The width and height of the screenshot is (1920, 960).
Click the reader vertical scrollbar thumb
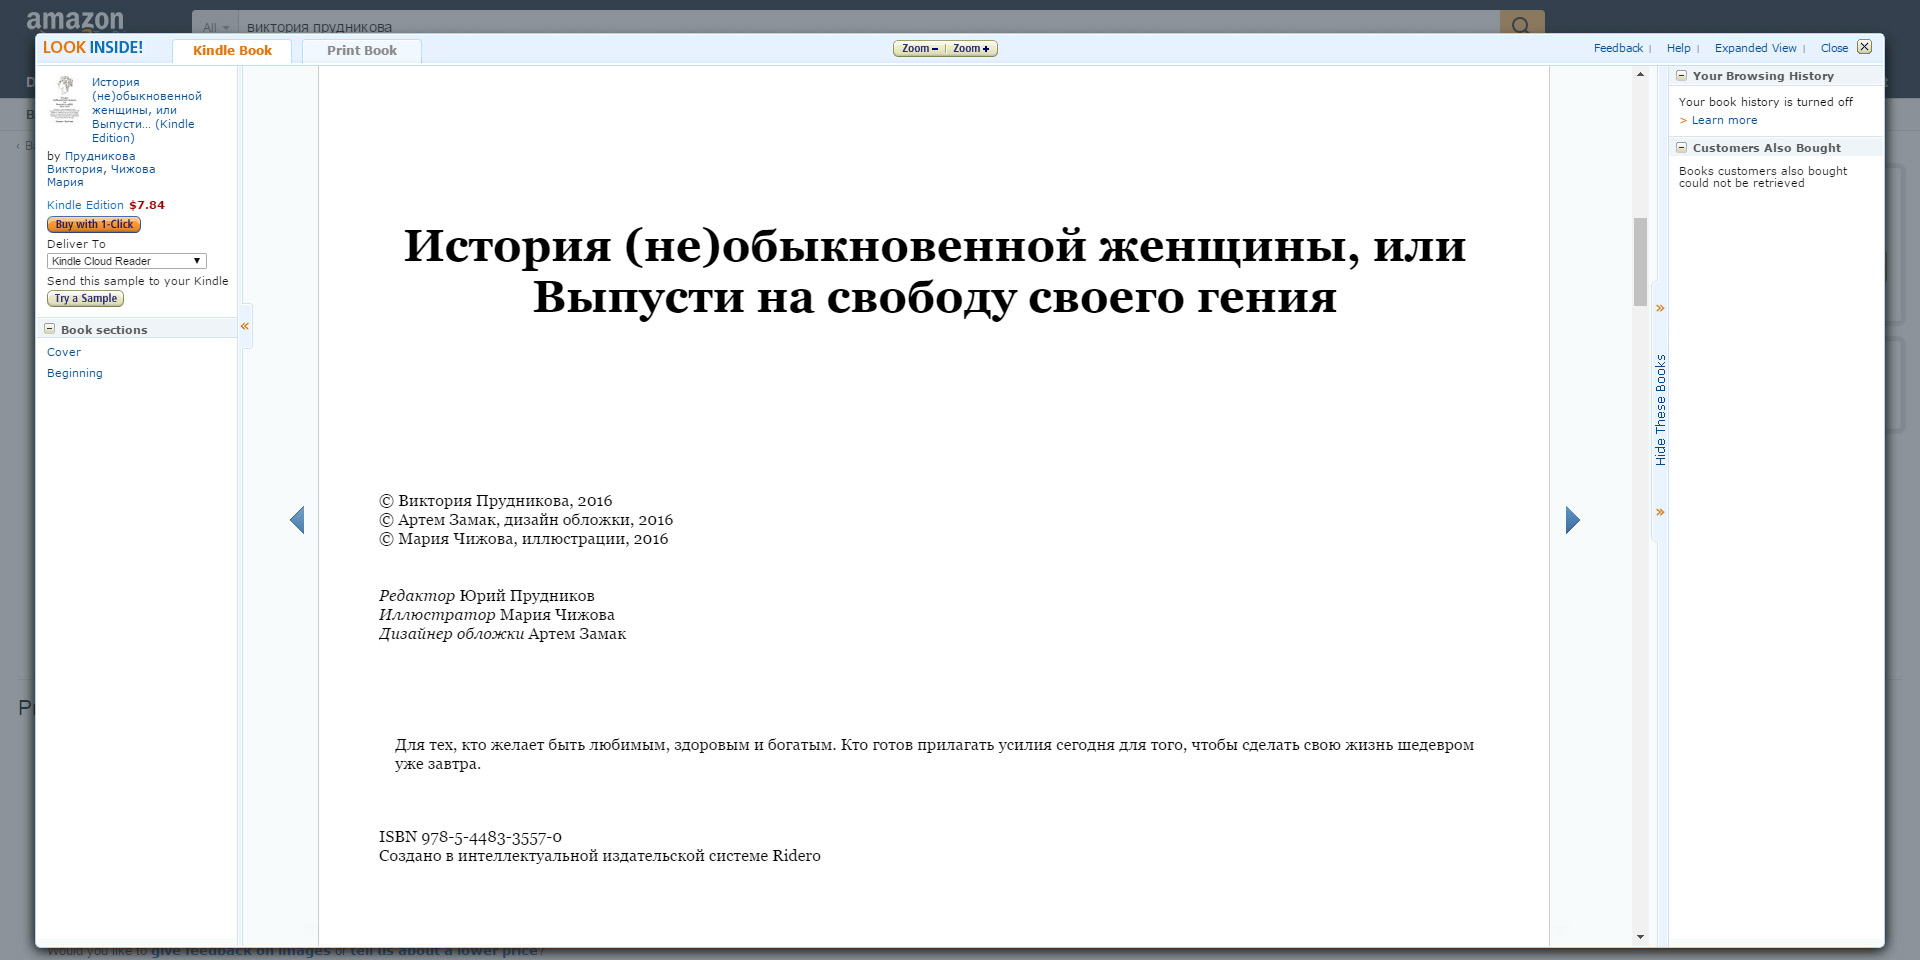click(x=1640, y=261)
